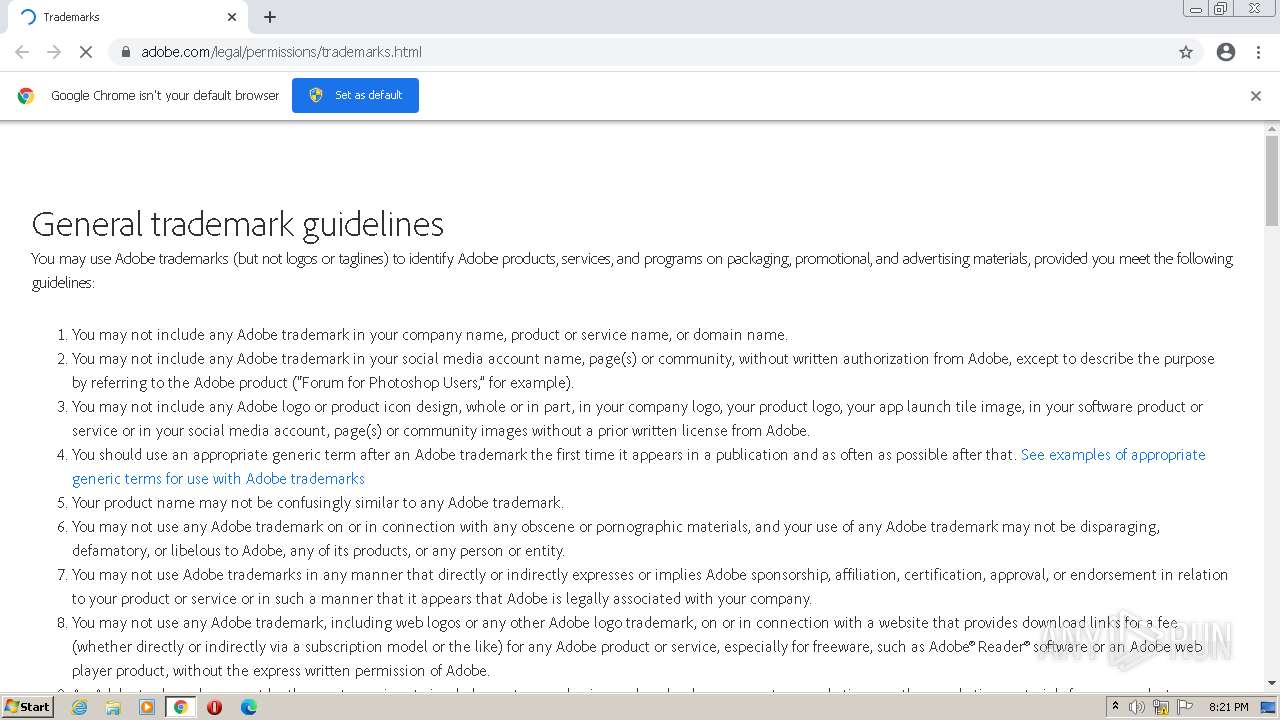
Task: Click the scrollbar up arrow
Action: tap(1272, 129)
